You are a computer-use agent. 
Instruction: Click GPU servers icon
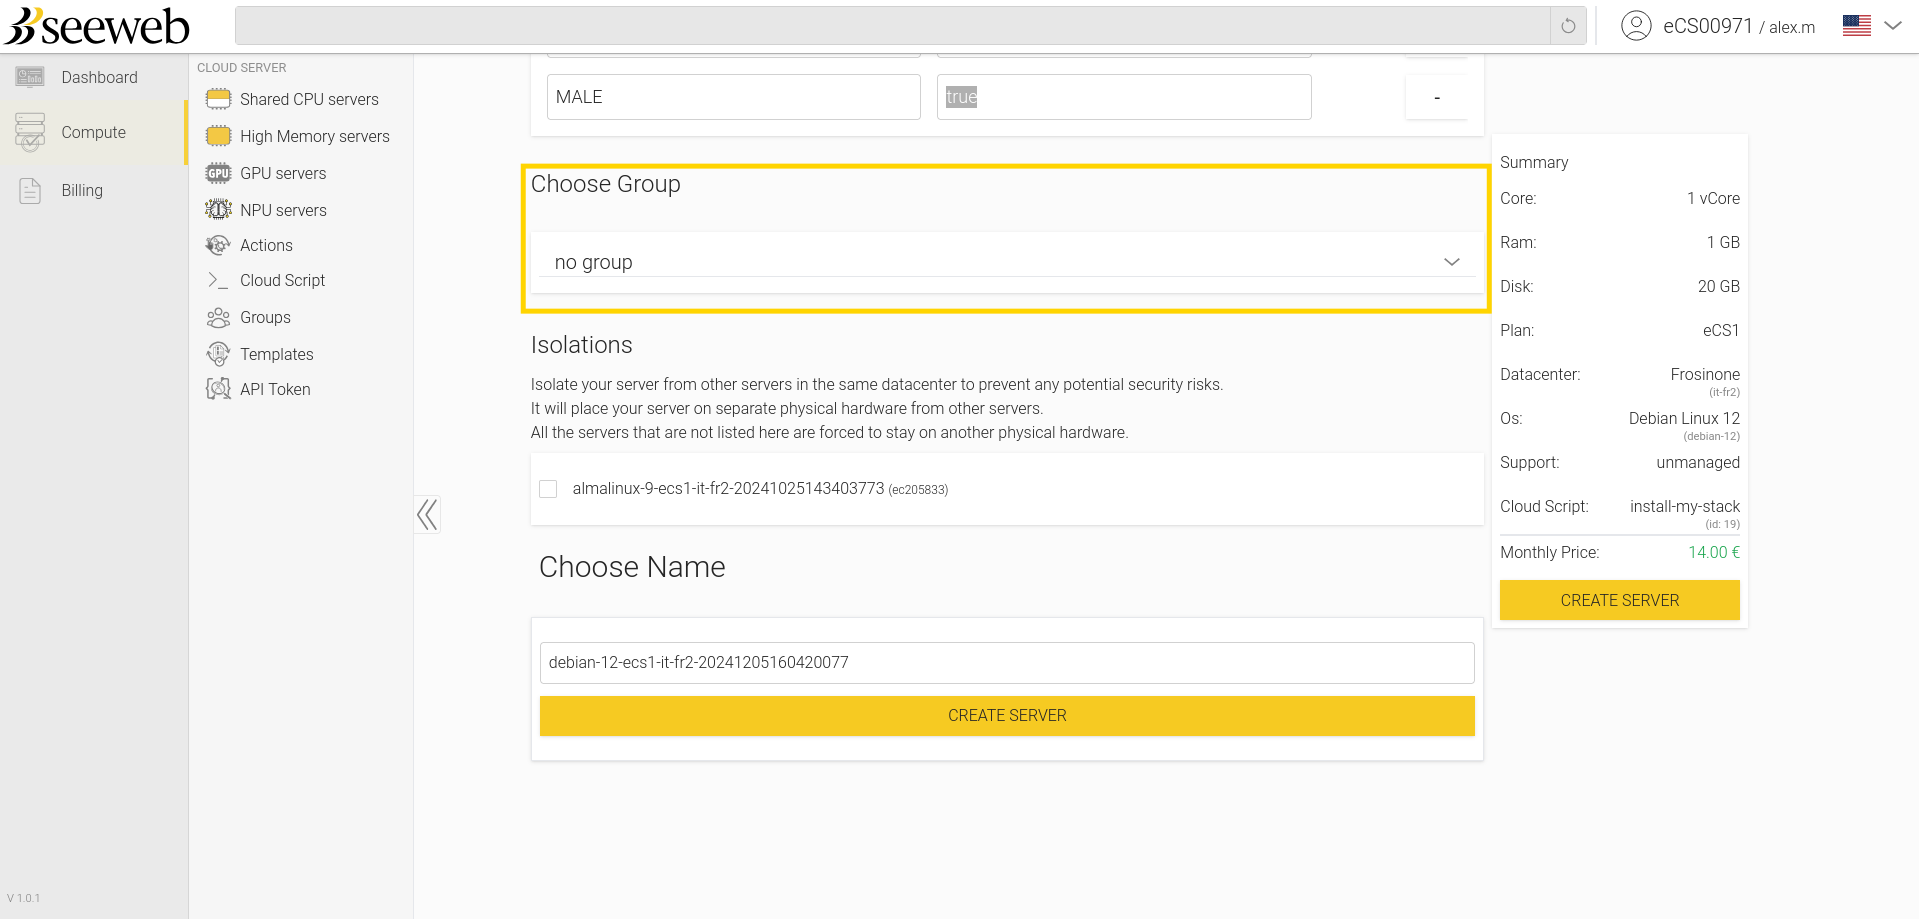pos(218,173)
